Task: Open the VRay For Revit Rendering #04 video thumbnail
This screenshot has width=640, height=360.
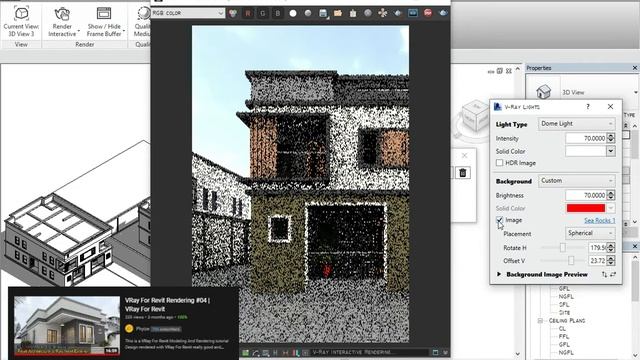Action: point(67,326)
